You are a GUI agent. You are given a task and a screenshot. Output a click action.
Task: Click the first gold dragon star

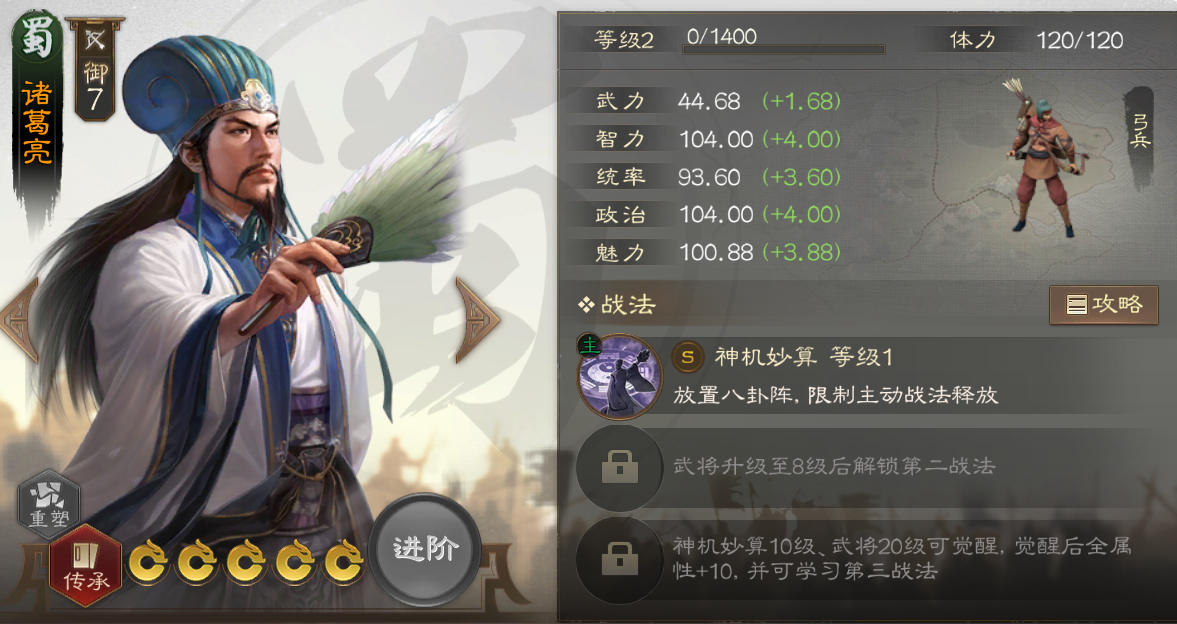click(x=147, y=562)
